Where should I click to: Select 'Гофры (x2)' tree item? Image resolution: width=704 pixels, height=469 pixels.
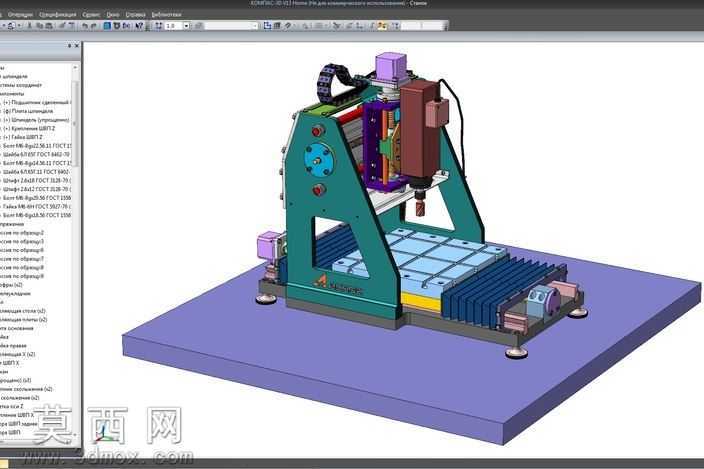(12, 285)
